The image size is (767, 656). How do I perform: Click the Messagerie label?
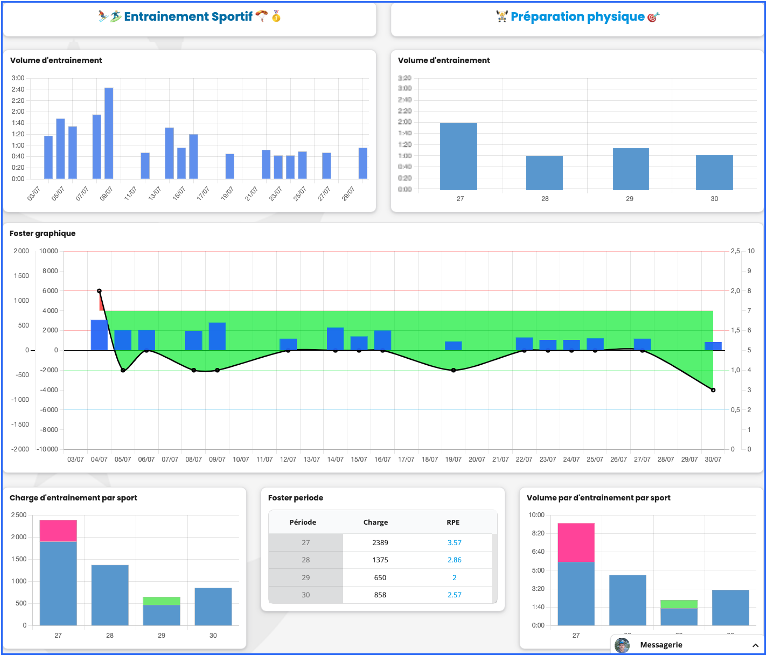click(661, 646)
